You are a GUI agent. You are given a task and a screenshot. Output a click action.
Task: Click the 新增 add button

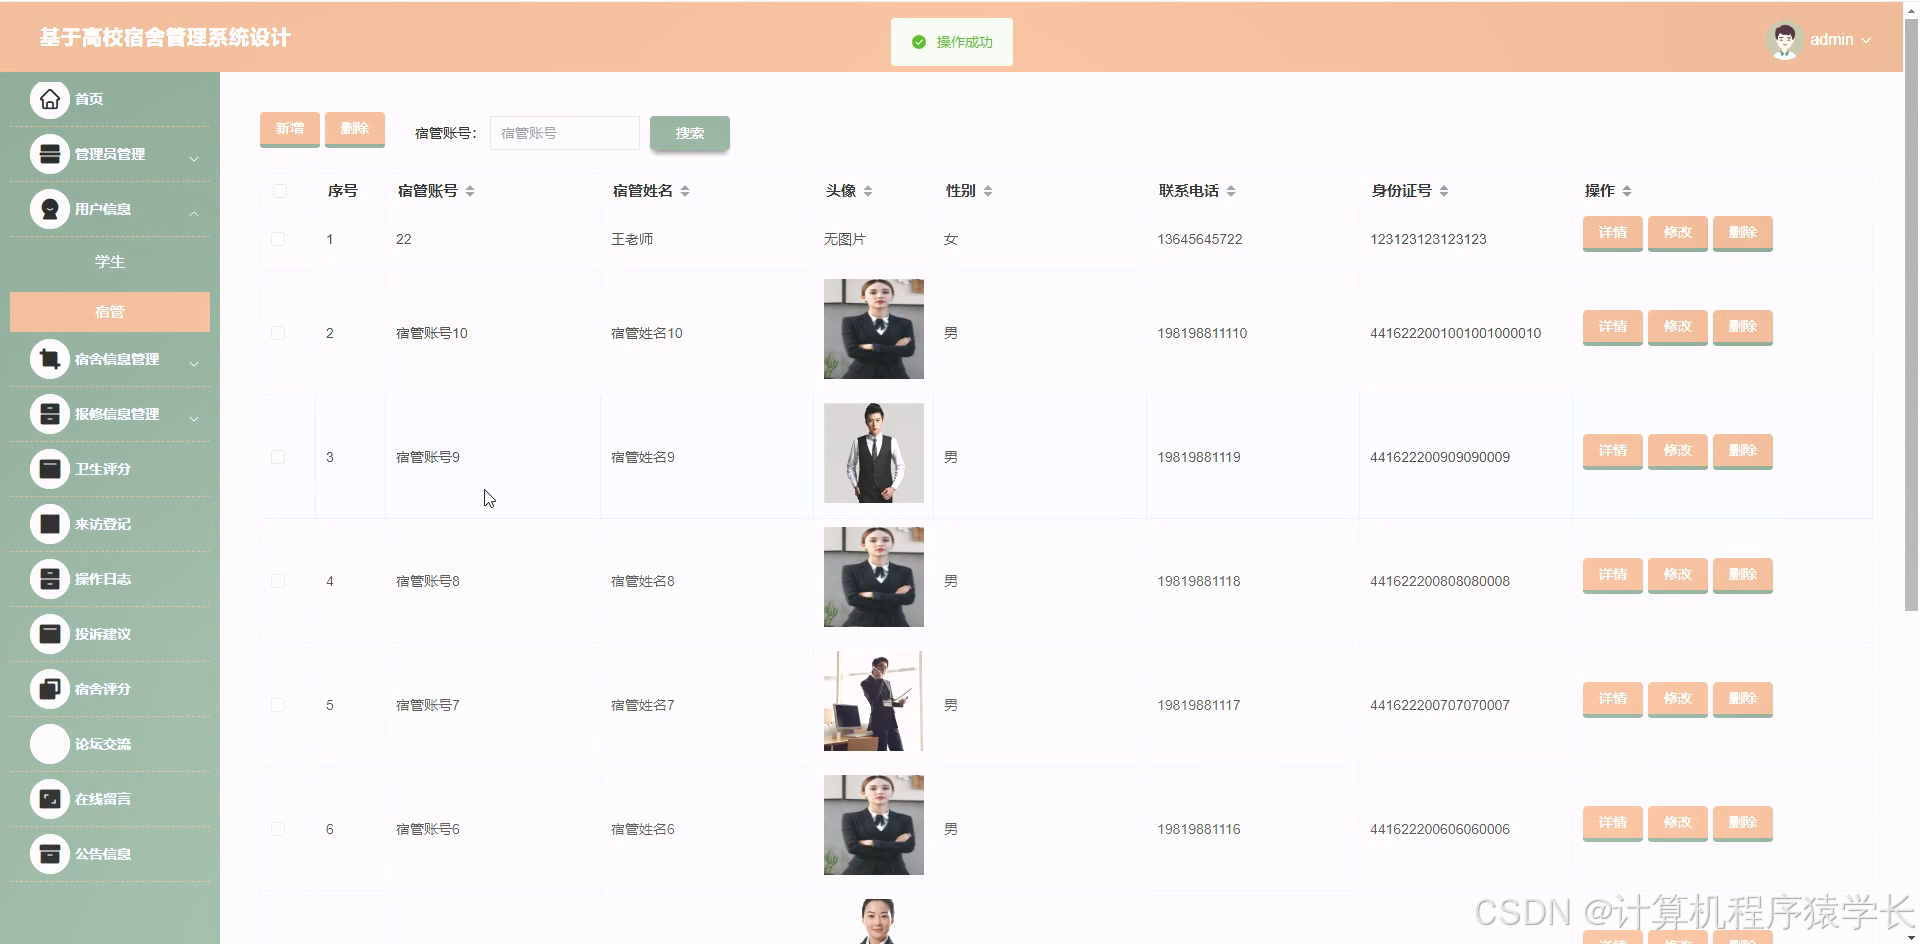click(289, 128)
